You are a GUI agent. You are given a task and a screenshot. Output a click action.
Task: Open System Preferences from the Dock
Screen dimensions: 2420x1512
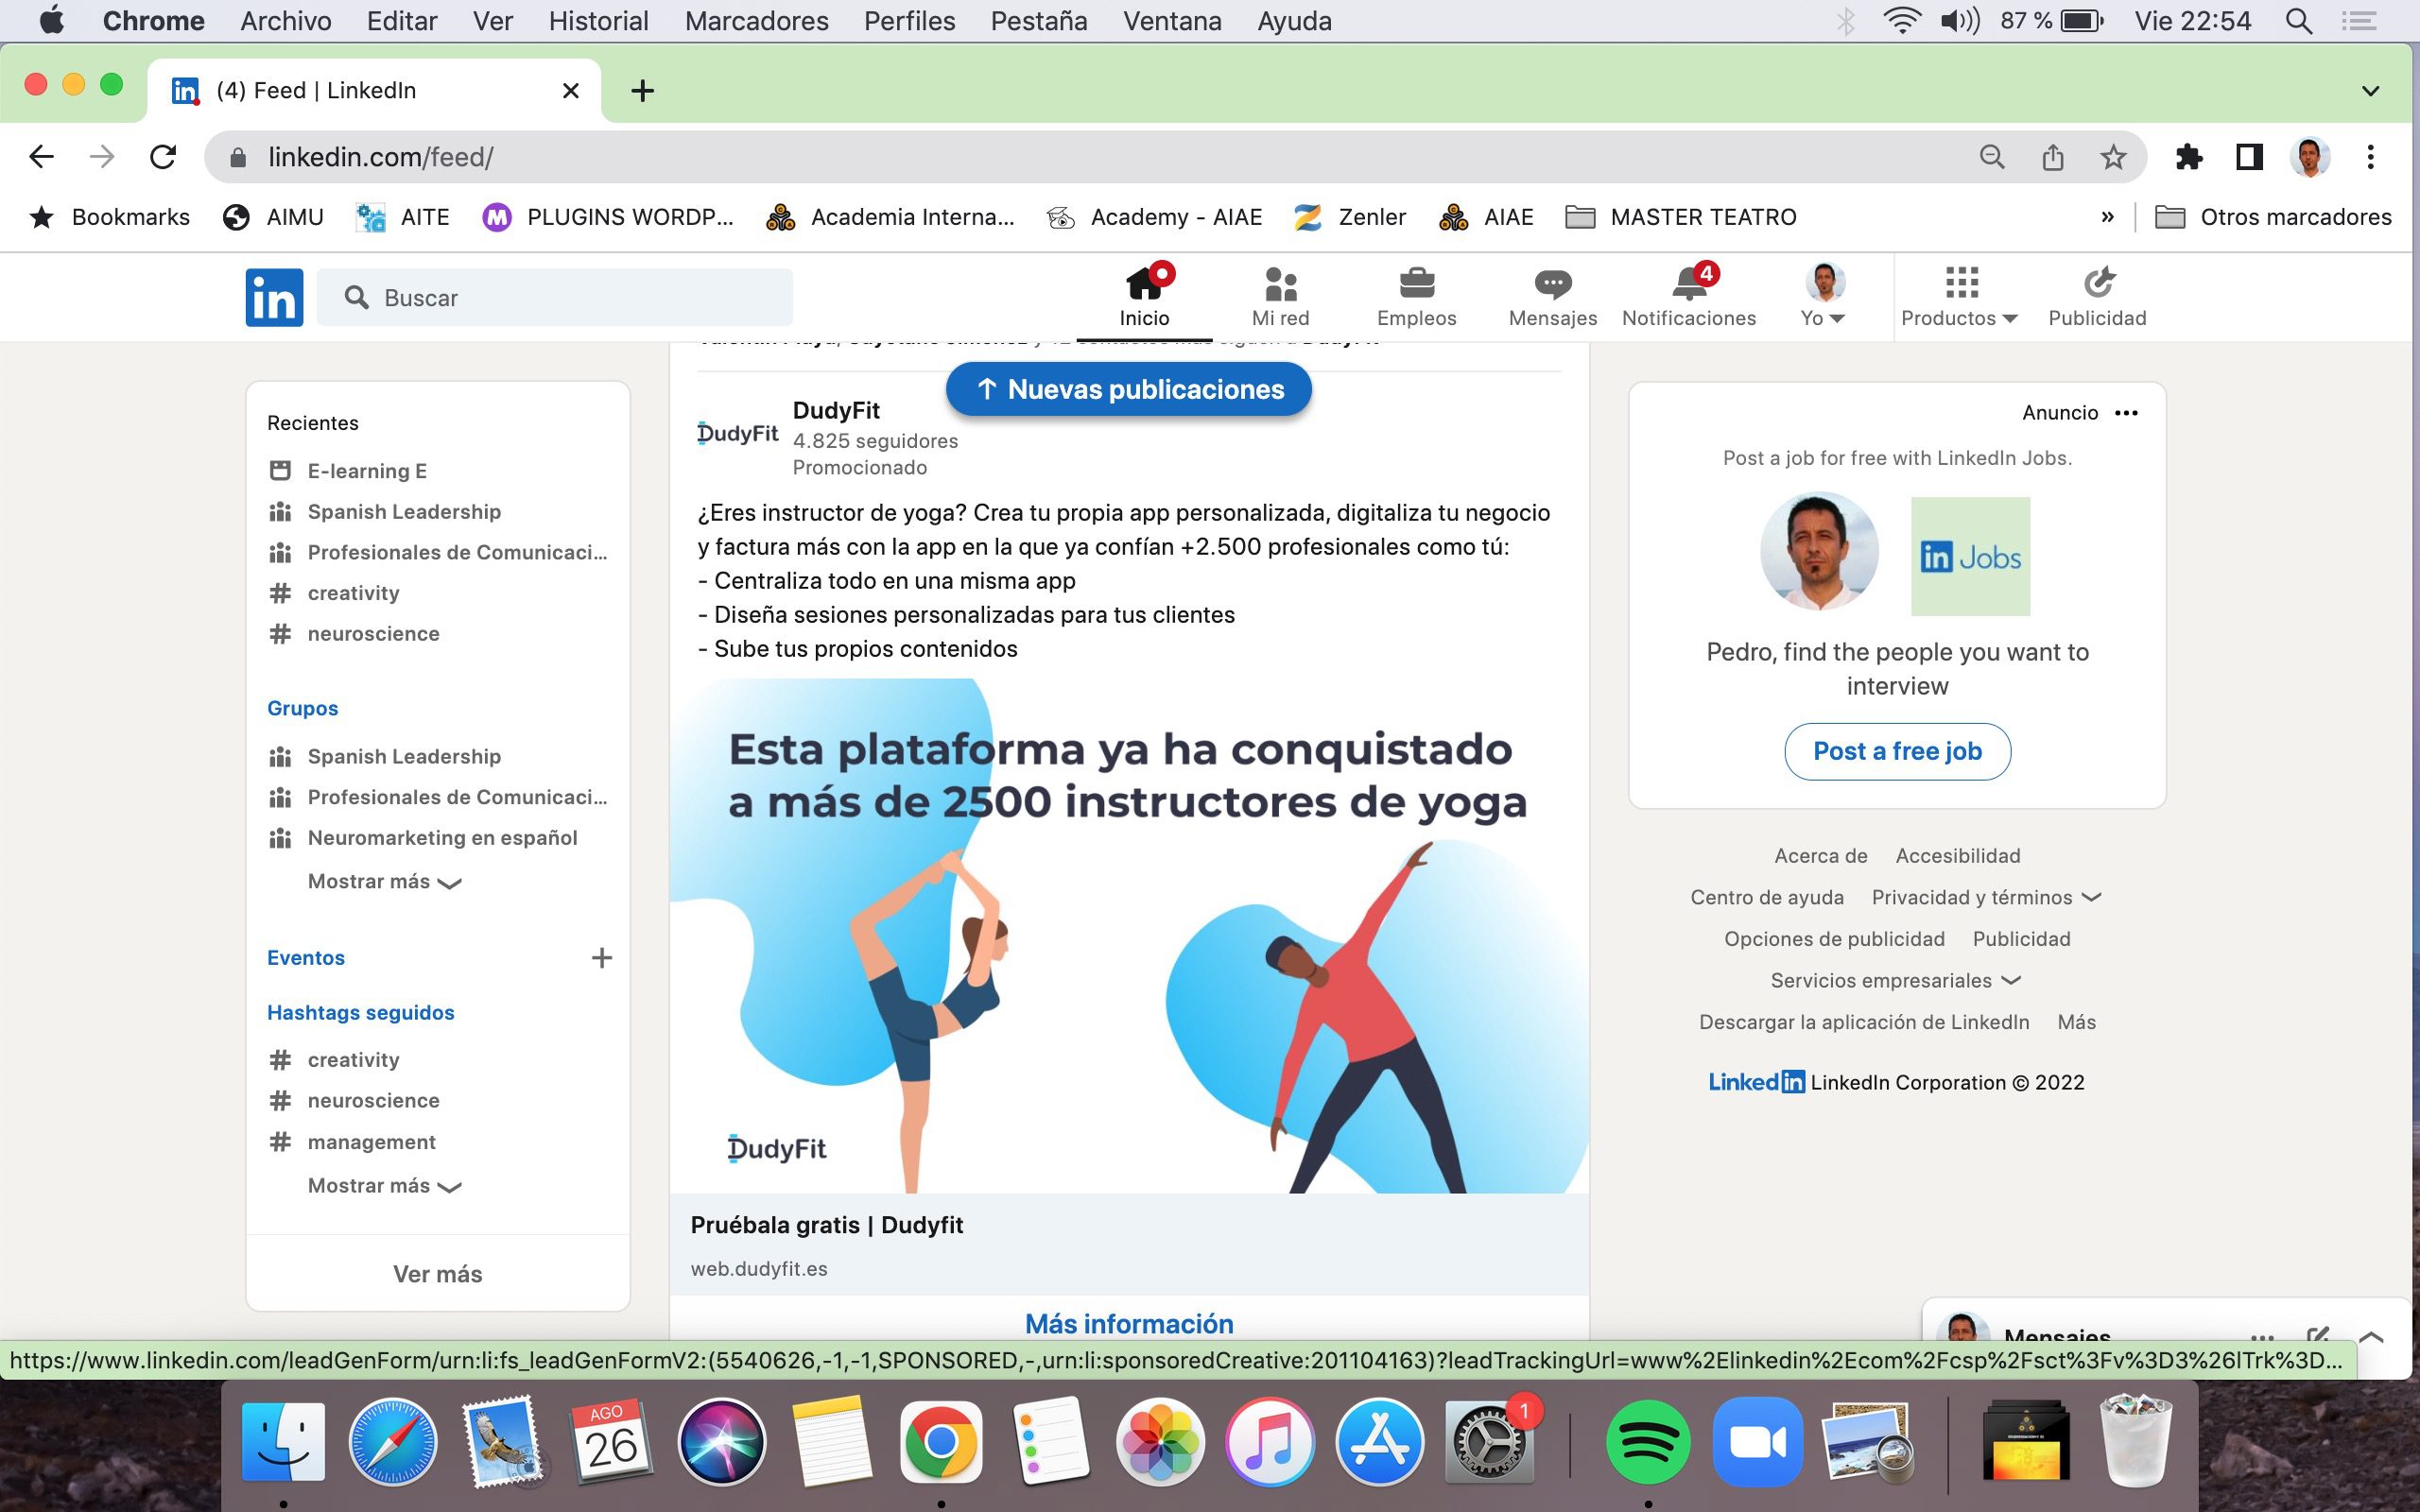click(1489, 1442)
